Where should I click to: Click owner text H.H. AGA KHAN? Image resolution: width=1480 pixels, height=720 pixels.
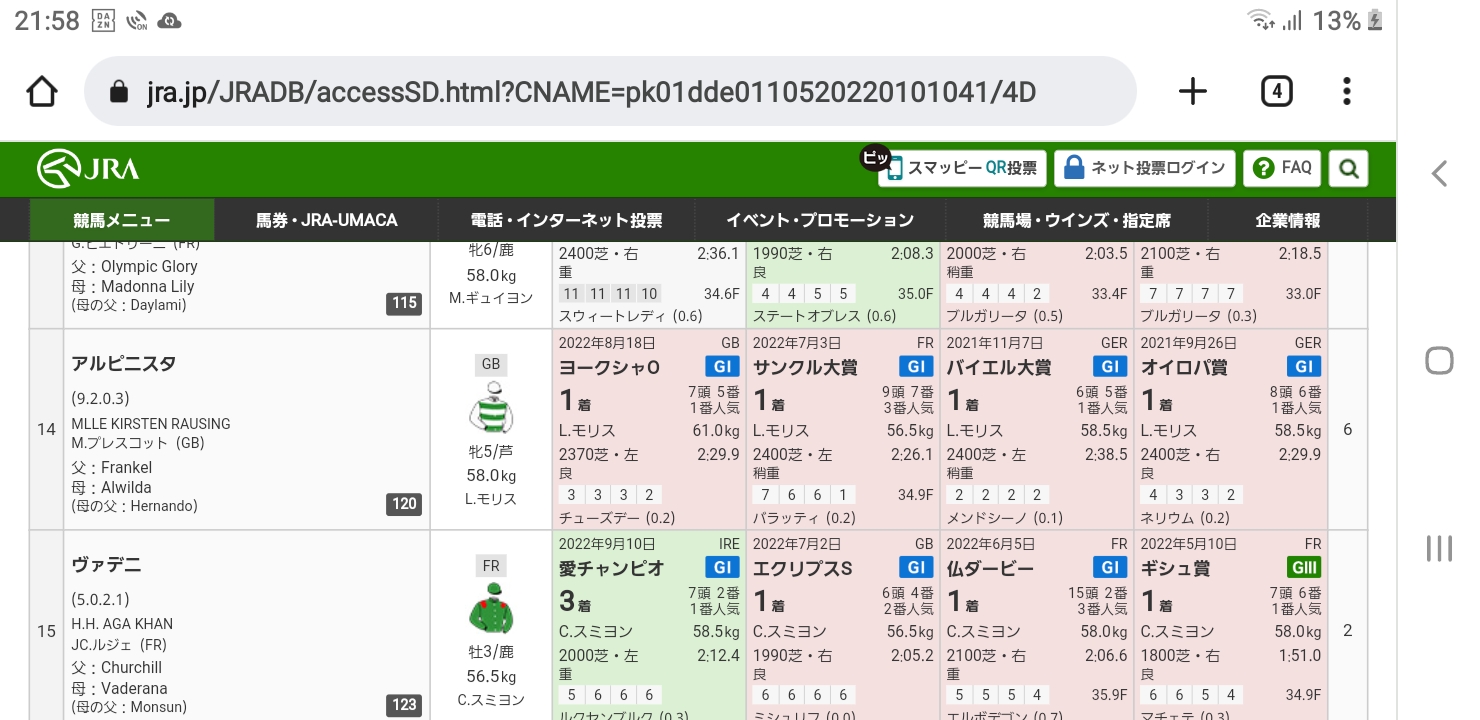[122, 624]
